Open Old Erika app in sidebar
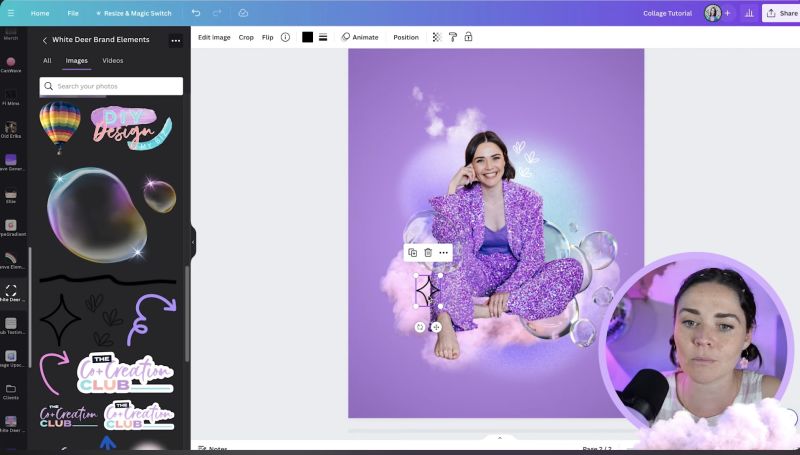 11,130
